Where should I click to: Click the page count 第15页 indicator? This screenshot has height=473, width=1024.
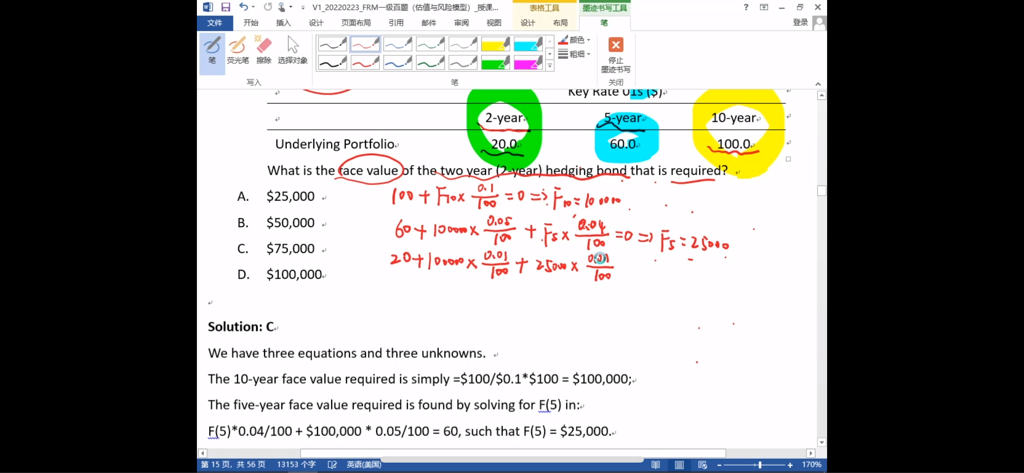point(234,465)
